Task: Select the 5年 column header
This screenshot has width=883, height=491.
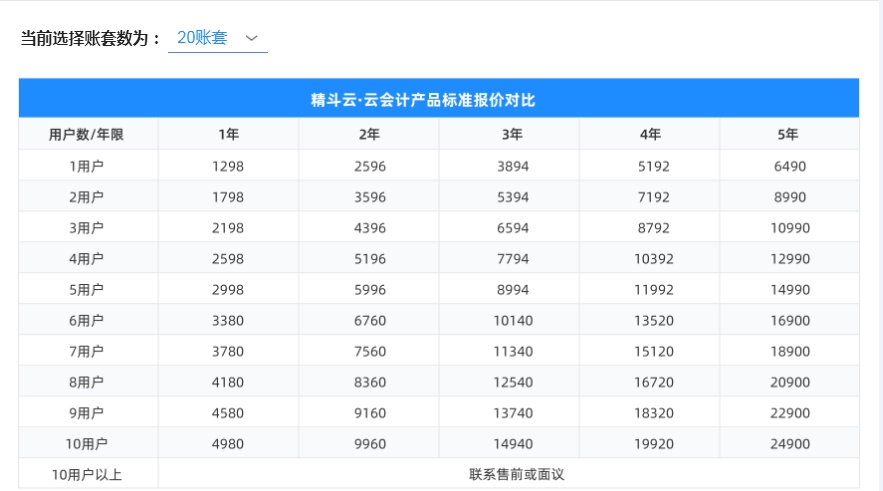Action: coord(788,134)
